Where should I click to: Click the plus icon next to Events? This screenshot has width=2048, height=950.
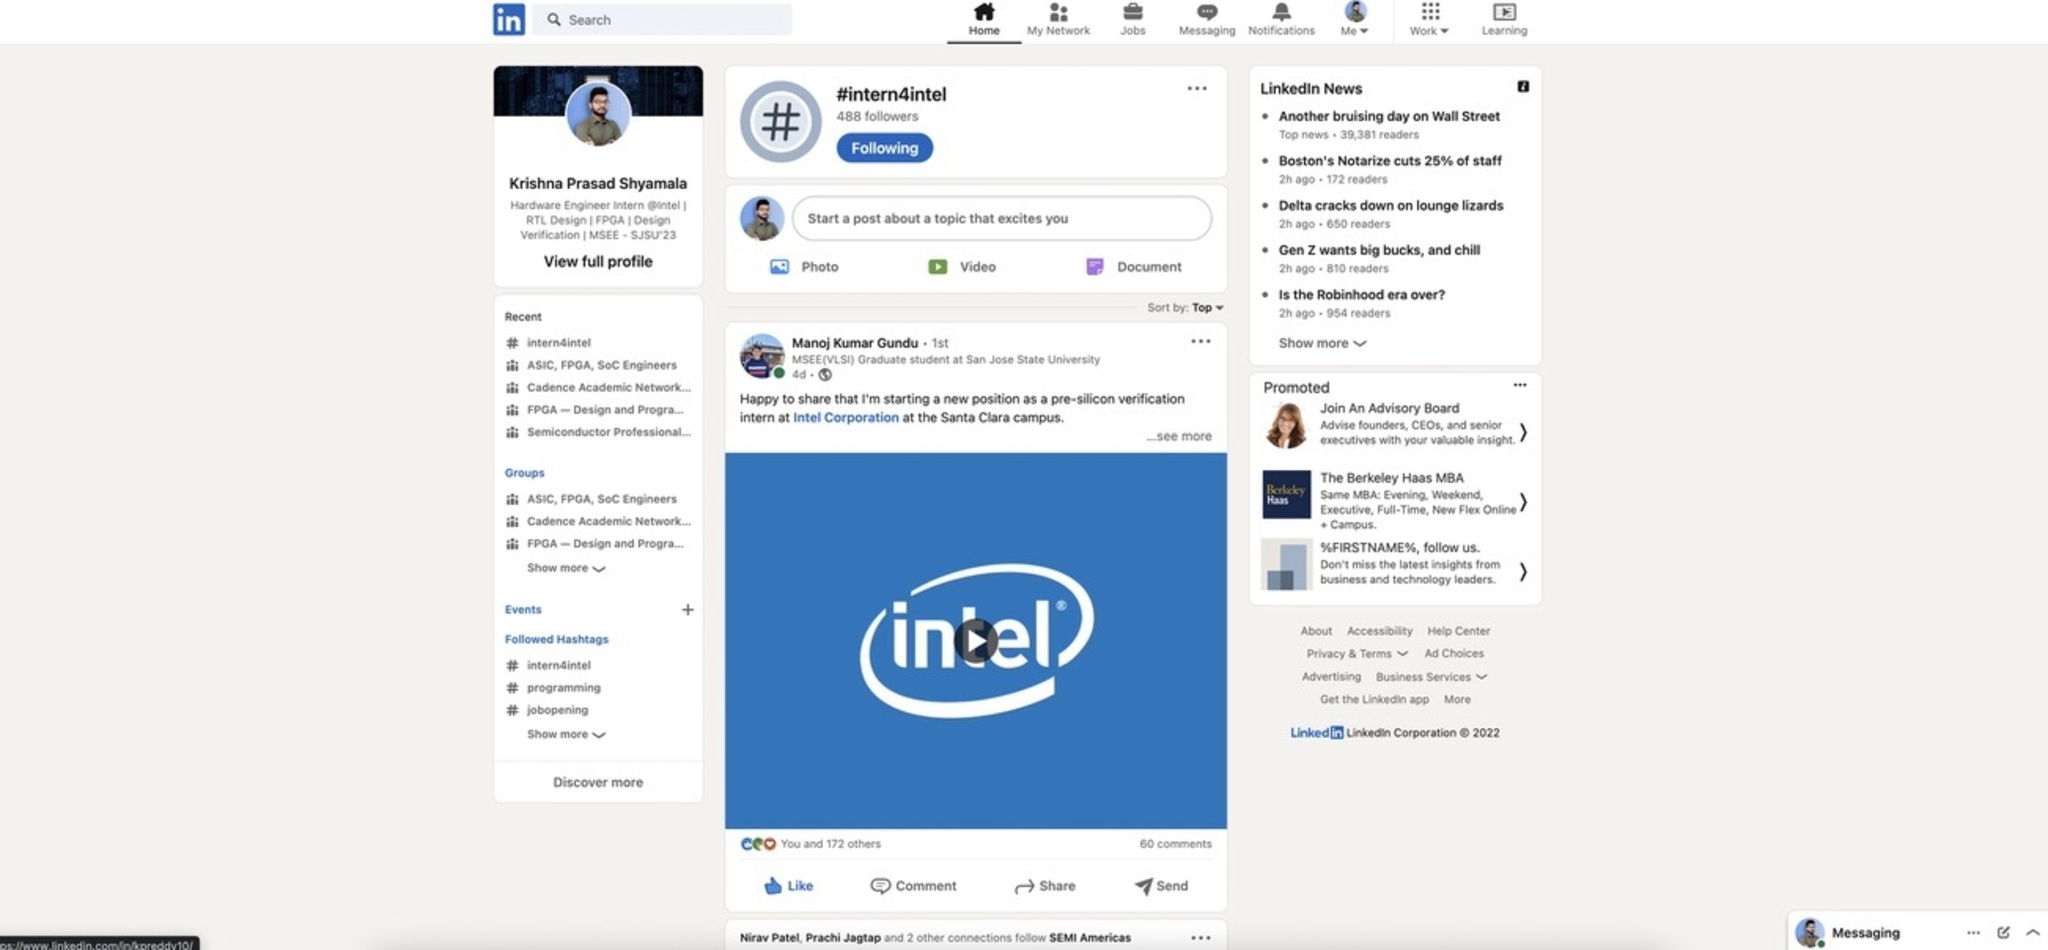click(687, 609)
